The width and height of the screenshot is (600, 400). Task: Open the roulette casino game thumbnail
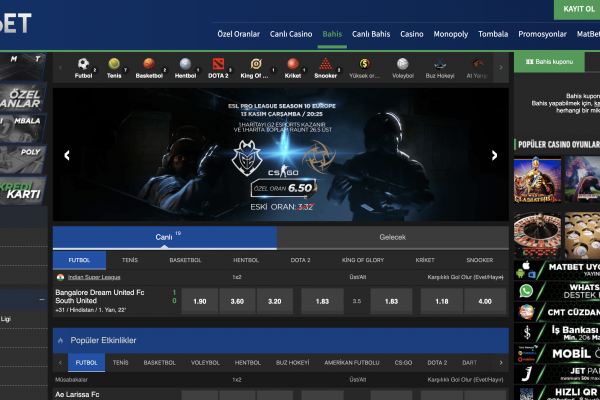(537, 235)
